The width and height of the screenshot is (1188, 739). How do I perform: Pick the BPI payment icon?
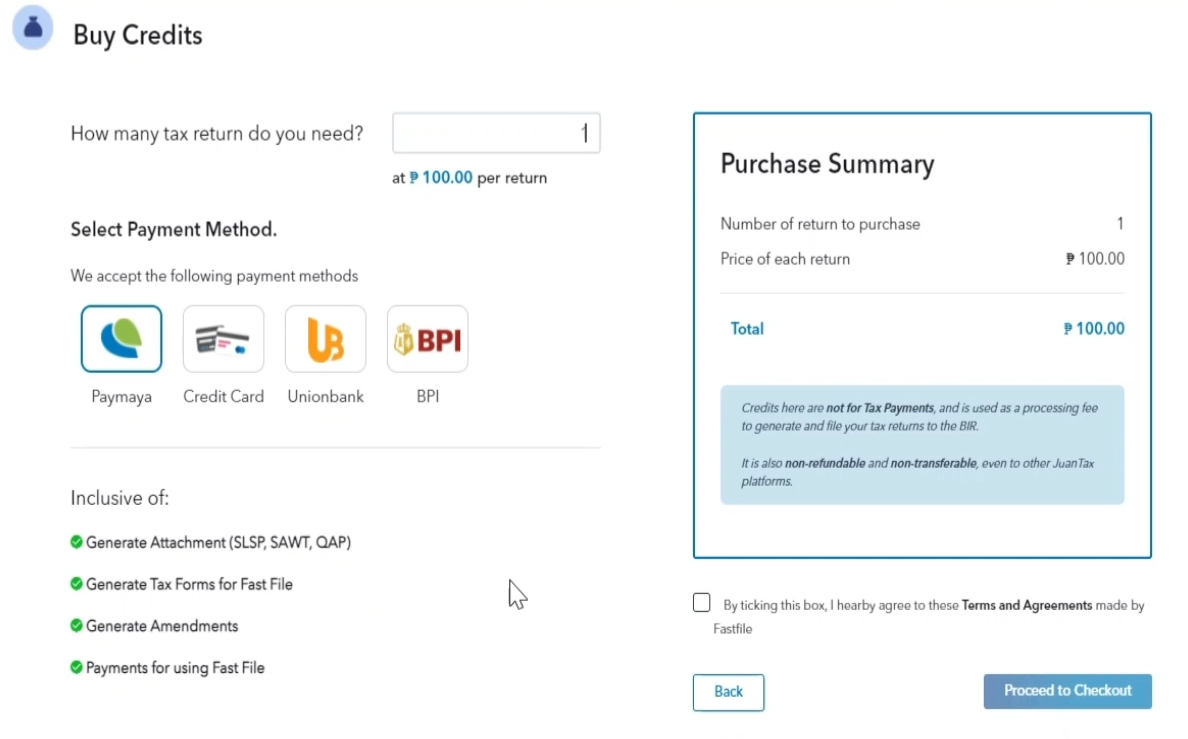pyautogui.click(x=427, y=339)
